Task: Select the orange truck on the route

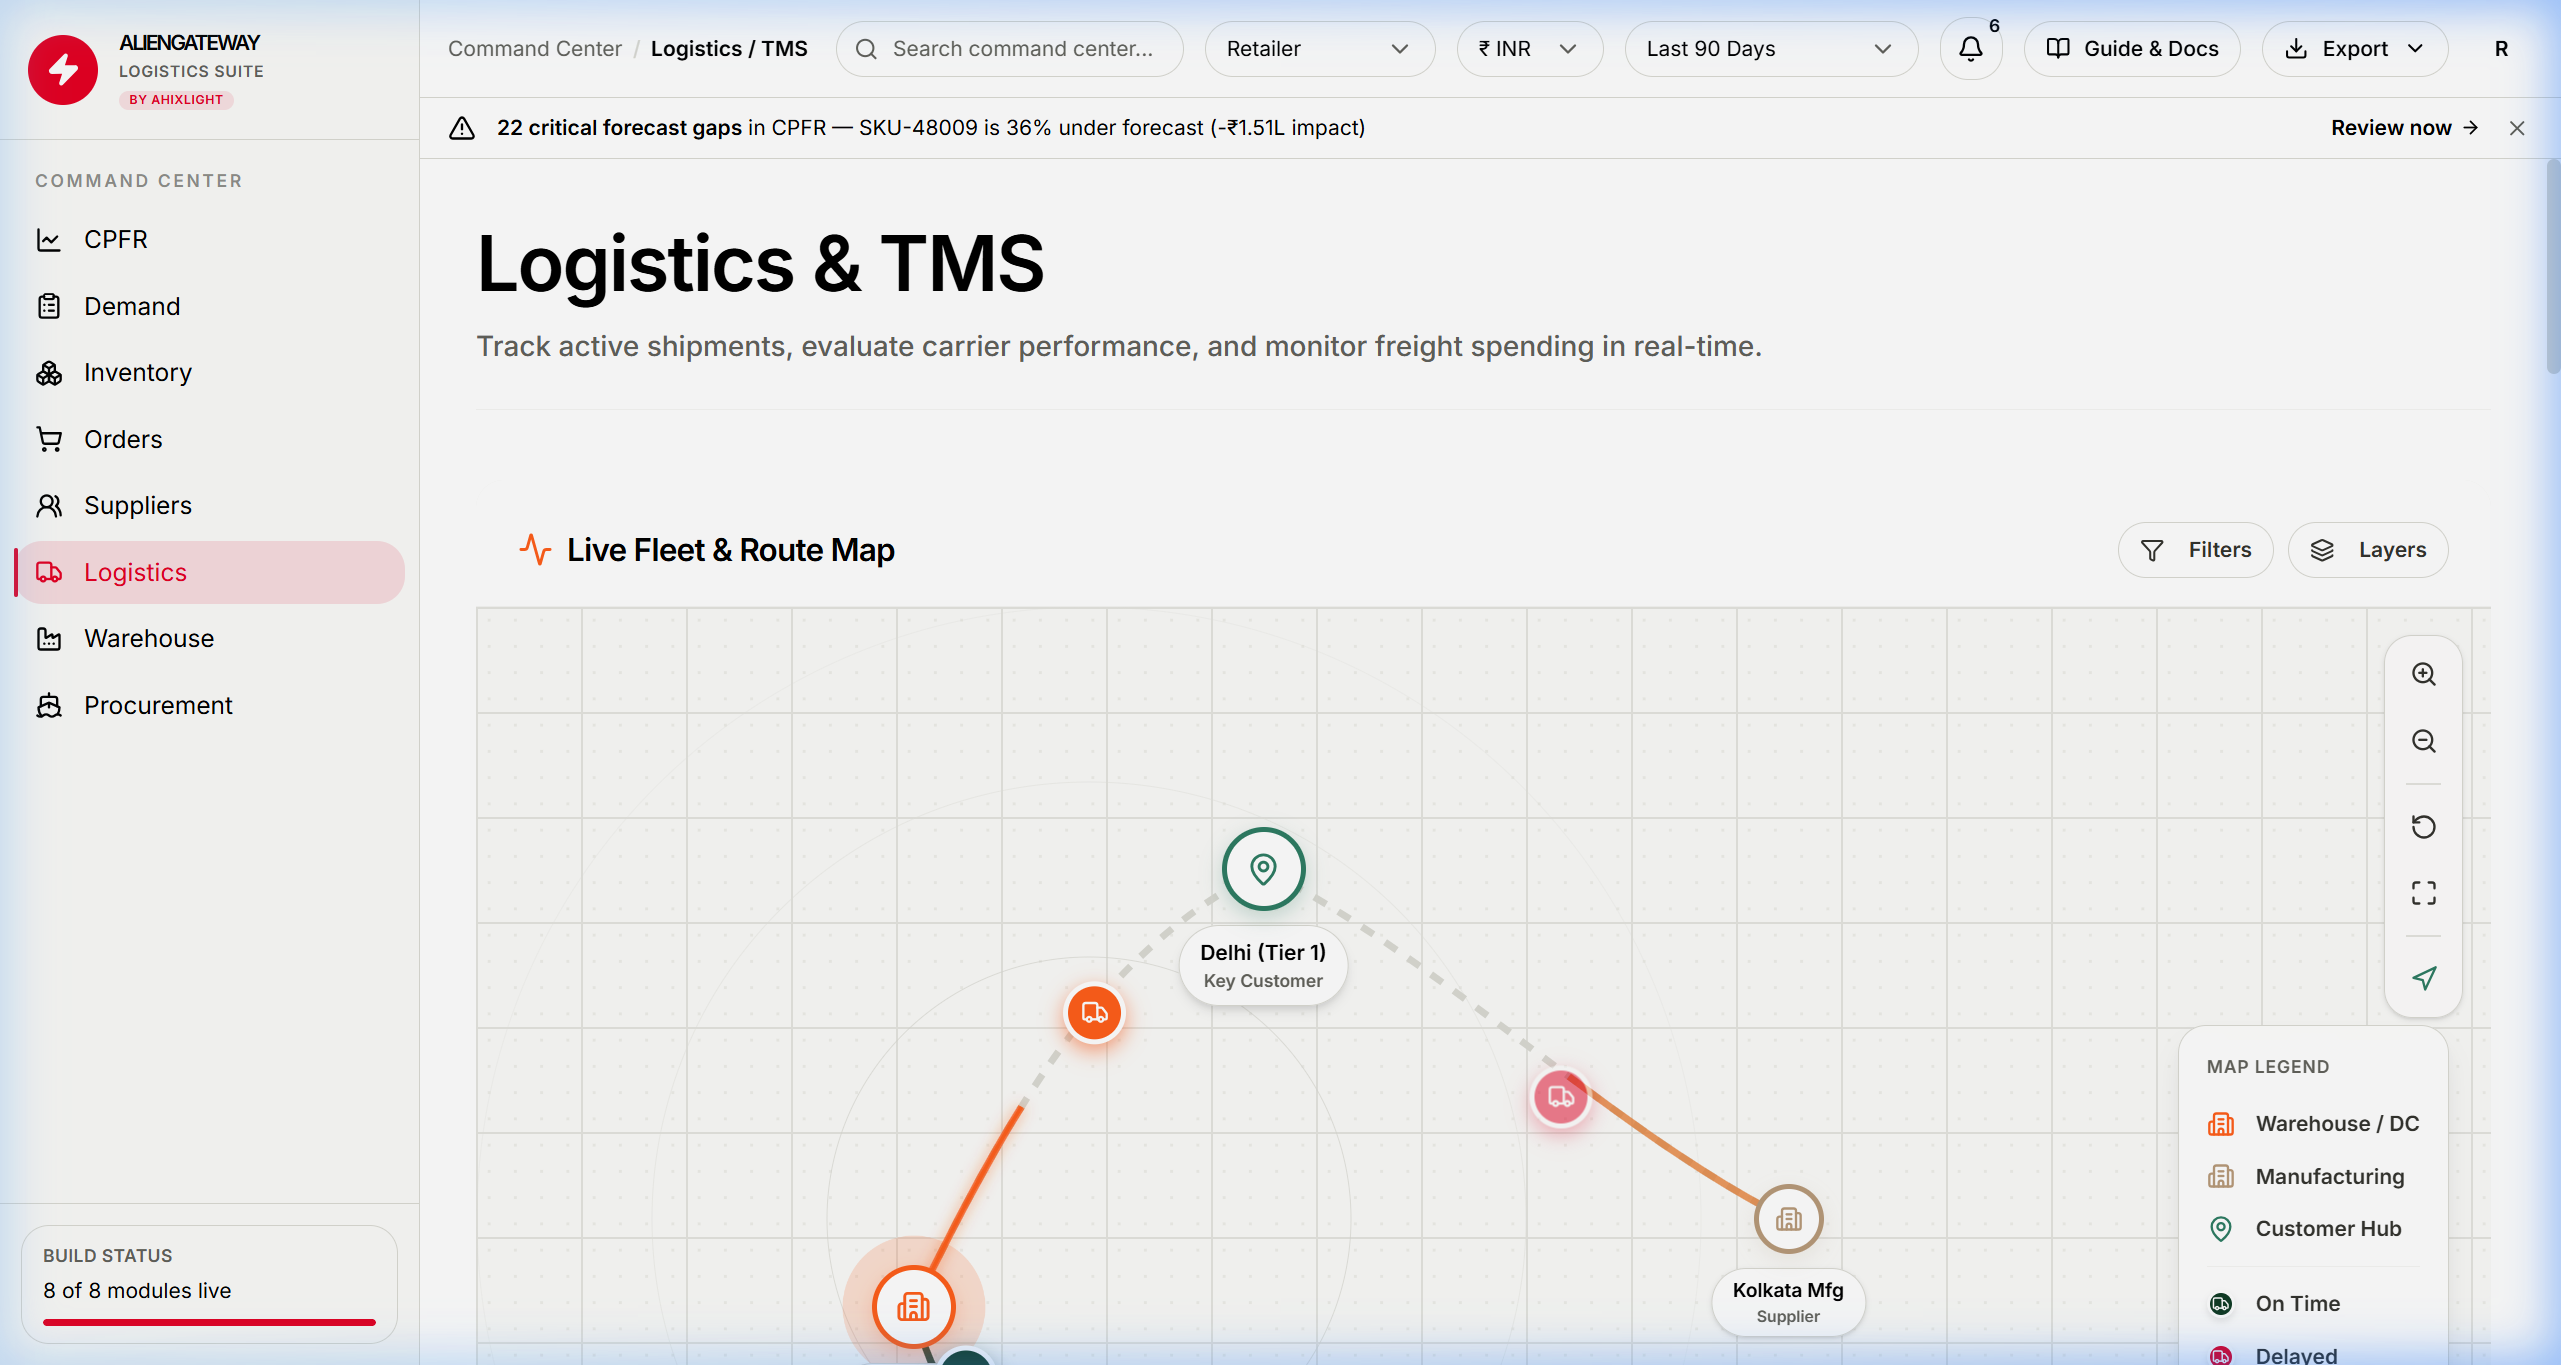Action: pyautogui.click(x=1094, y=1013)
